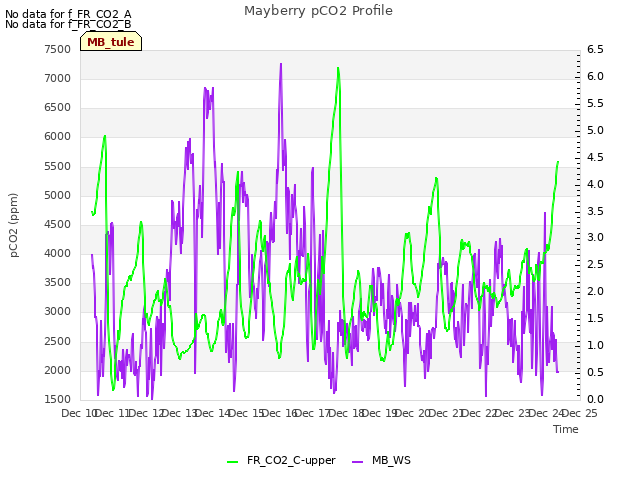The image size is (640, 480).
Task: Click the 0.0 right axis tick label
Action: click(595, 399)
